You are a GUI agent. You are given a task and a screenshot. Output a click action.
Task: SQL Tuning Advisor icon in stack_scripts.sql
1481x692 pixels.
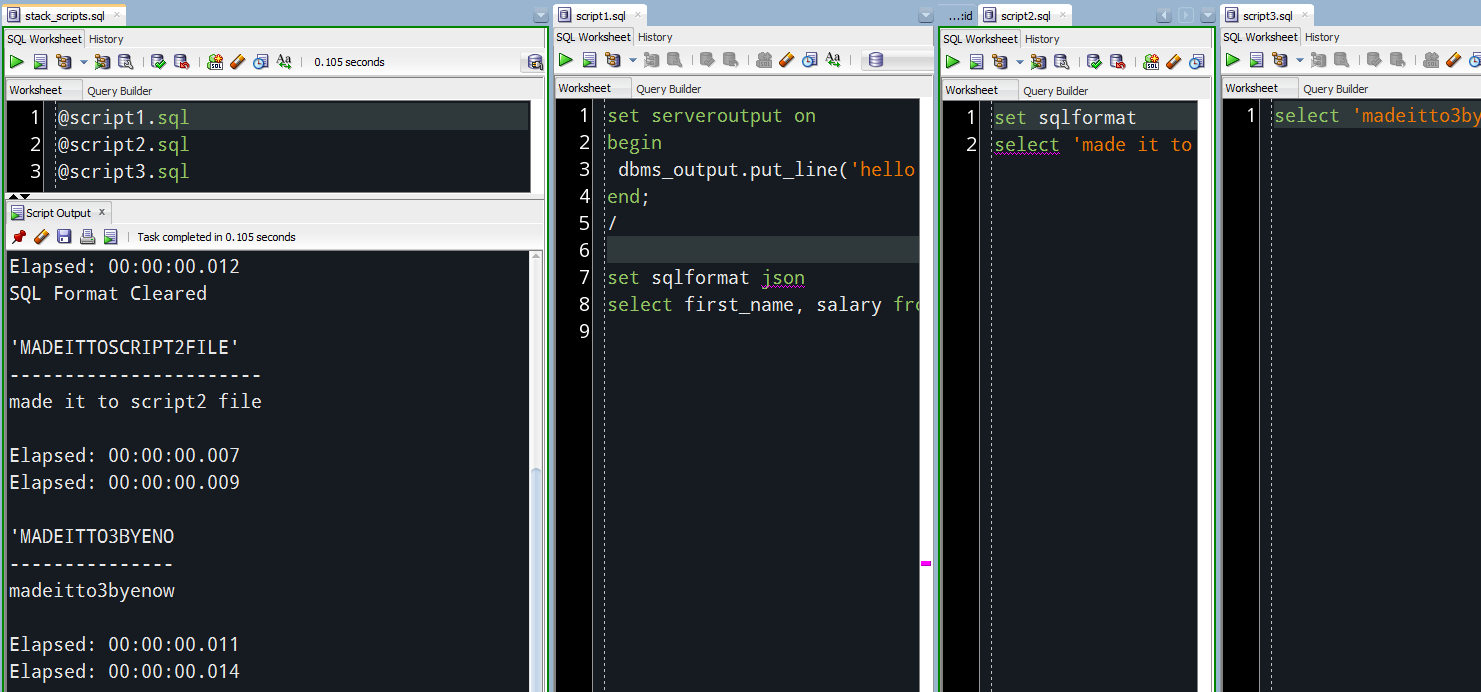(x=126, y=62)
